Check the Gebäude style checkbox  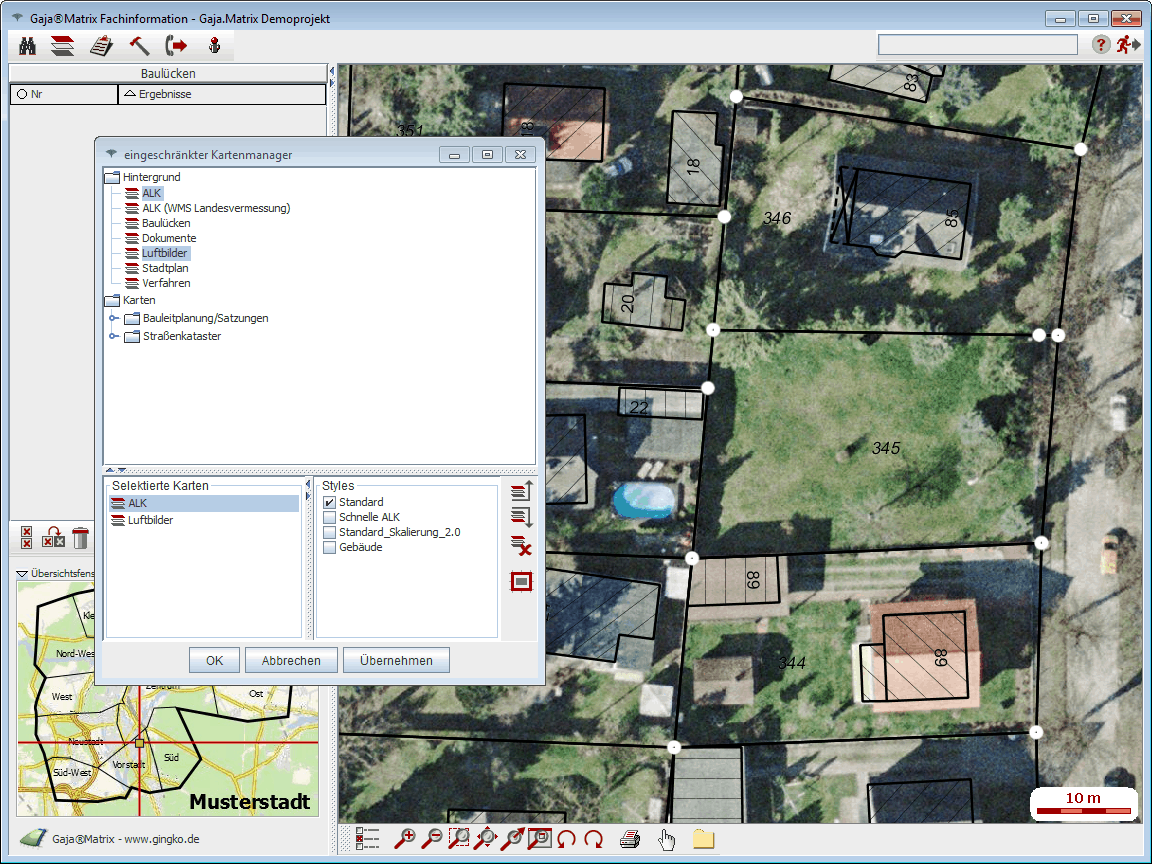point(329,547)
